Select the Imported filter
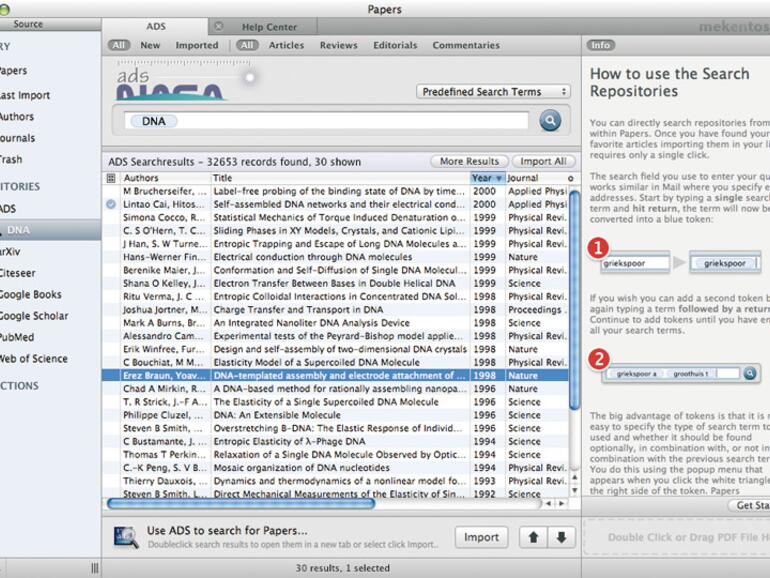The width and height of the screenshot is (770, 578). [197, 45]
